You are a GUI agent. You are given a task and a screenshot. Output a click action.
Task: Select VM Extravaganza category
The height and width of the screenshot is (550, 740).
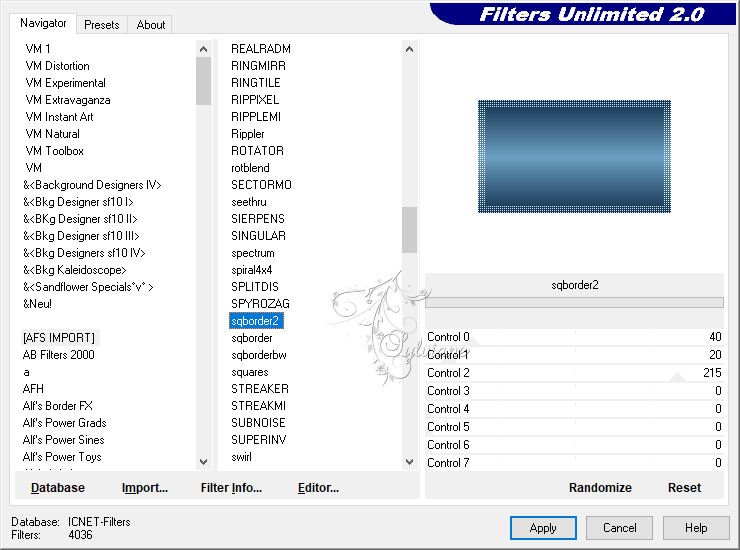pos(68,100)
